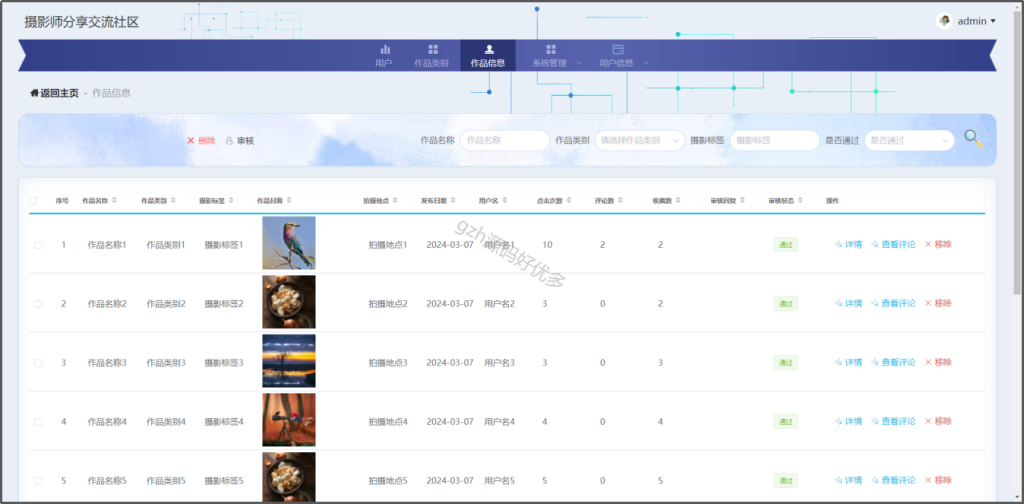Click the 通过 status tag in row 2
The image size is (1024, 504).
click(786, 304)
